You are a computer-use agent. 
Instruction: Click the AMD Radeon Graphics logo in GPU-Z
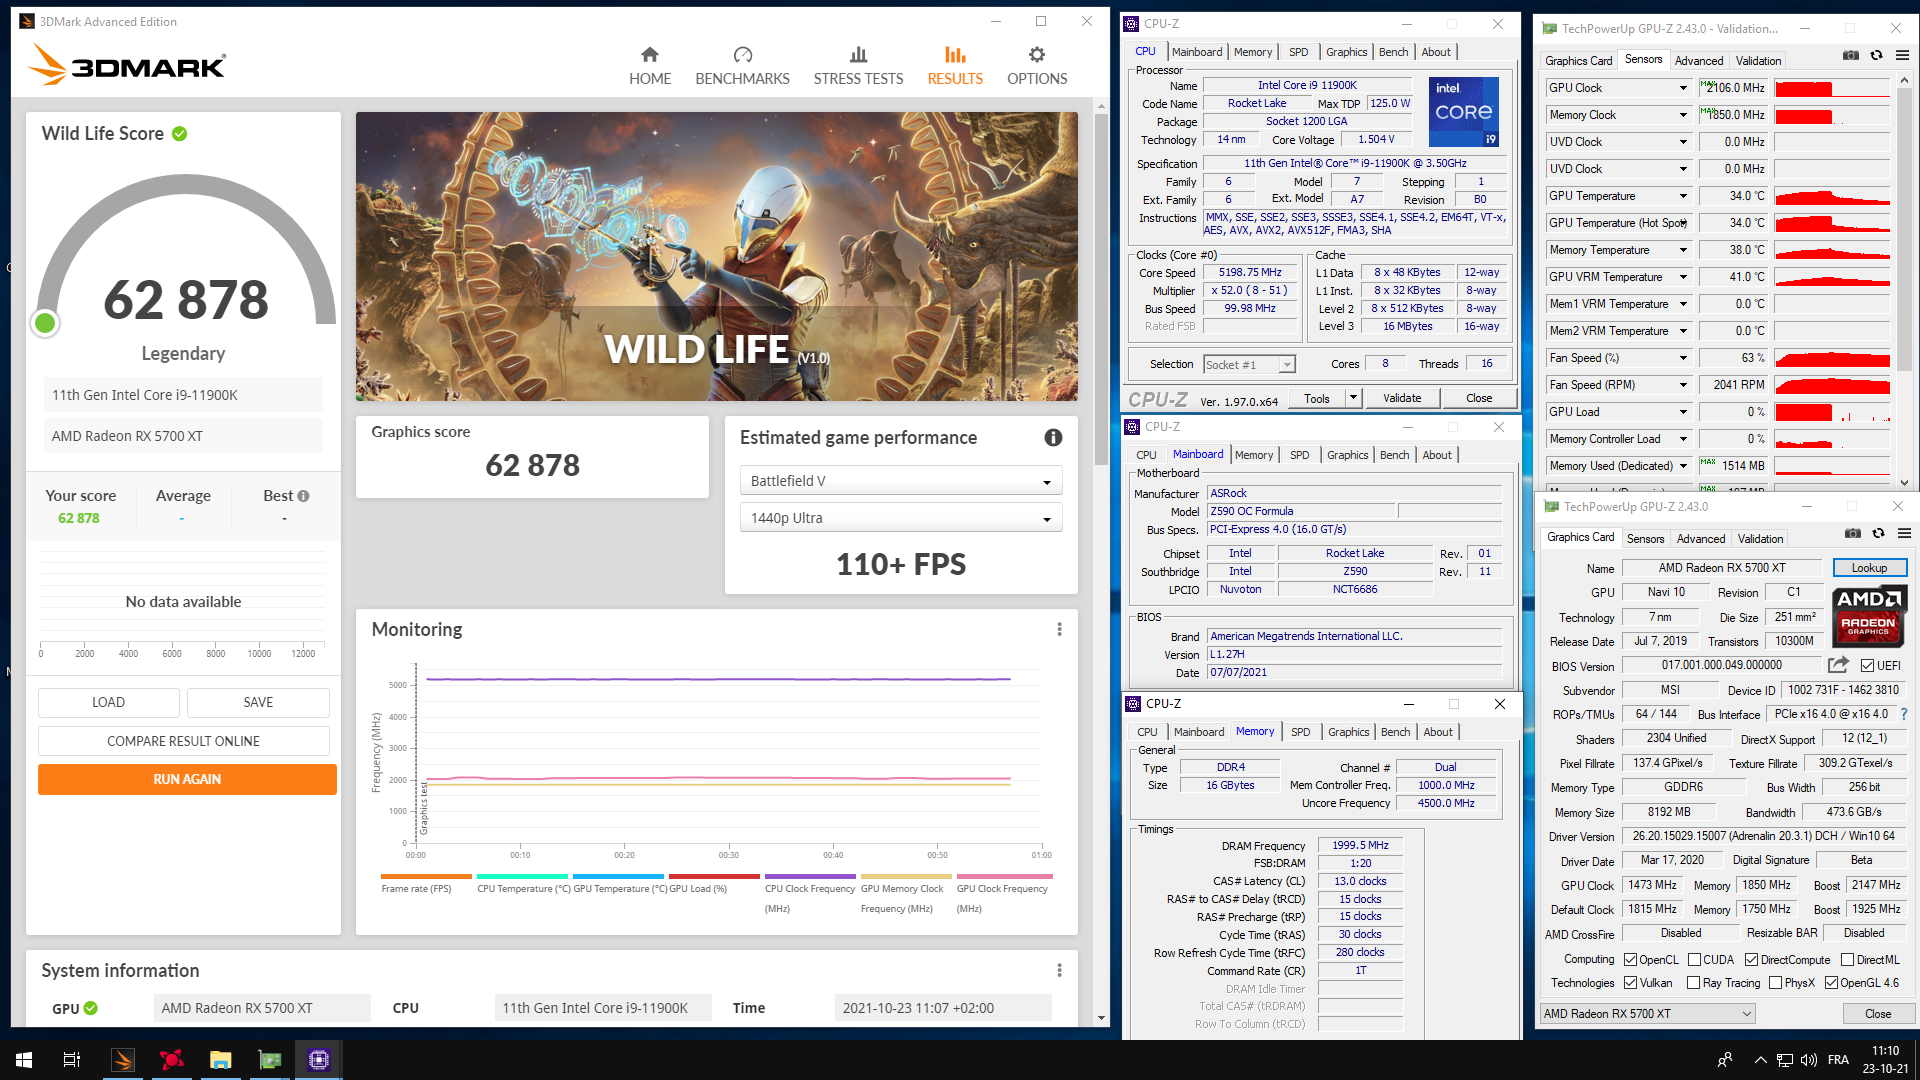(x=1868, y=616)
